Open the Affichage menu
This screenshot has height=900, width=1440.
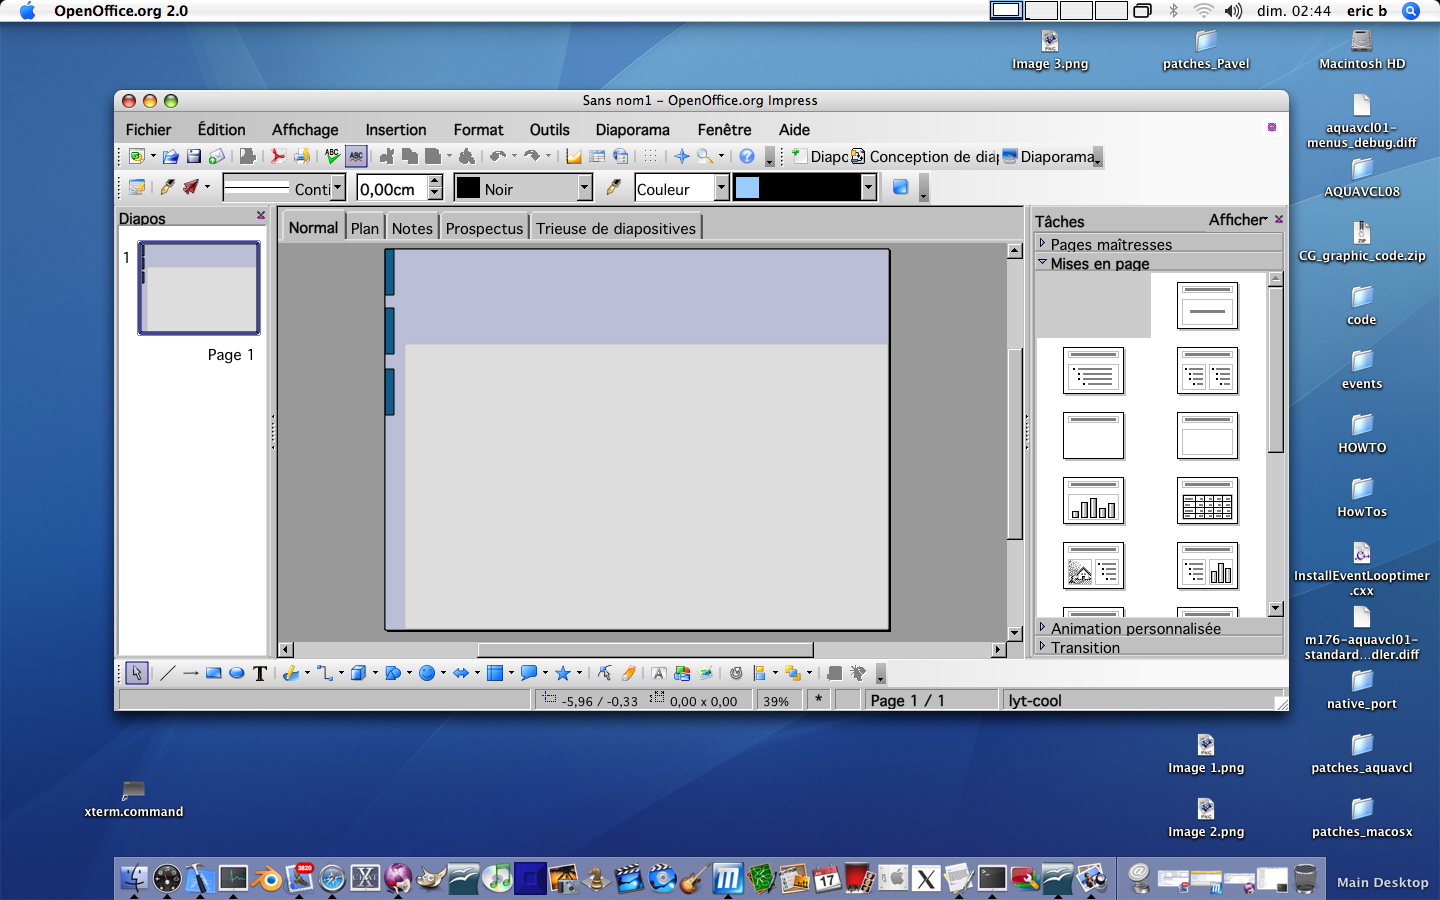click(x=305, y=130)
